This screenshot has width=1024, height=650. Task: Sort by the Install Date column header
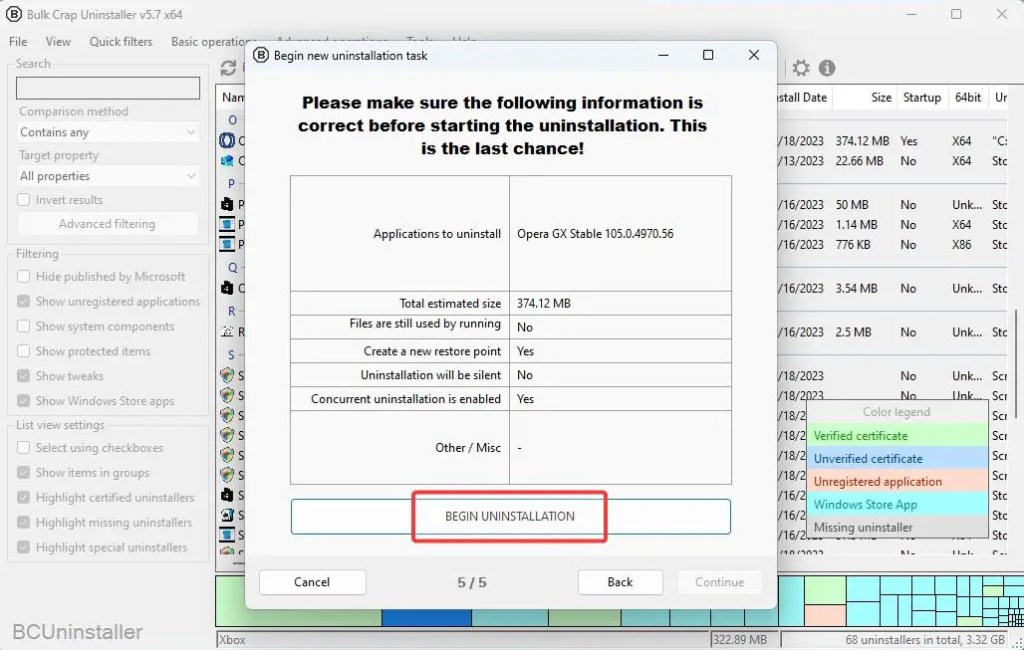[804, 97]
